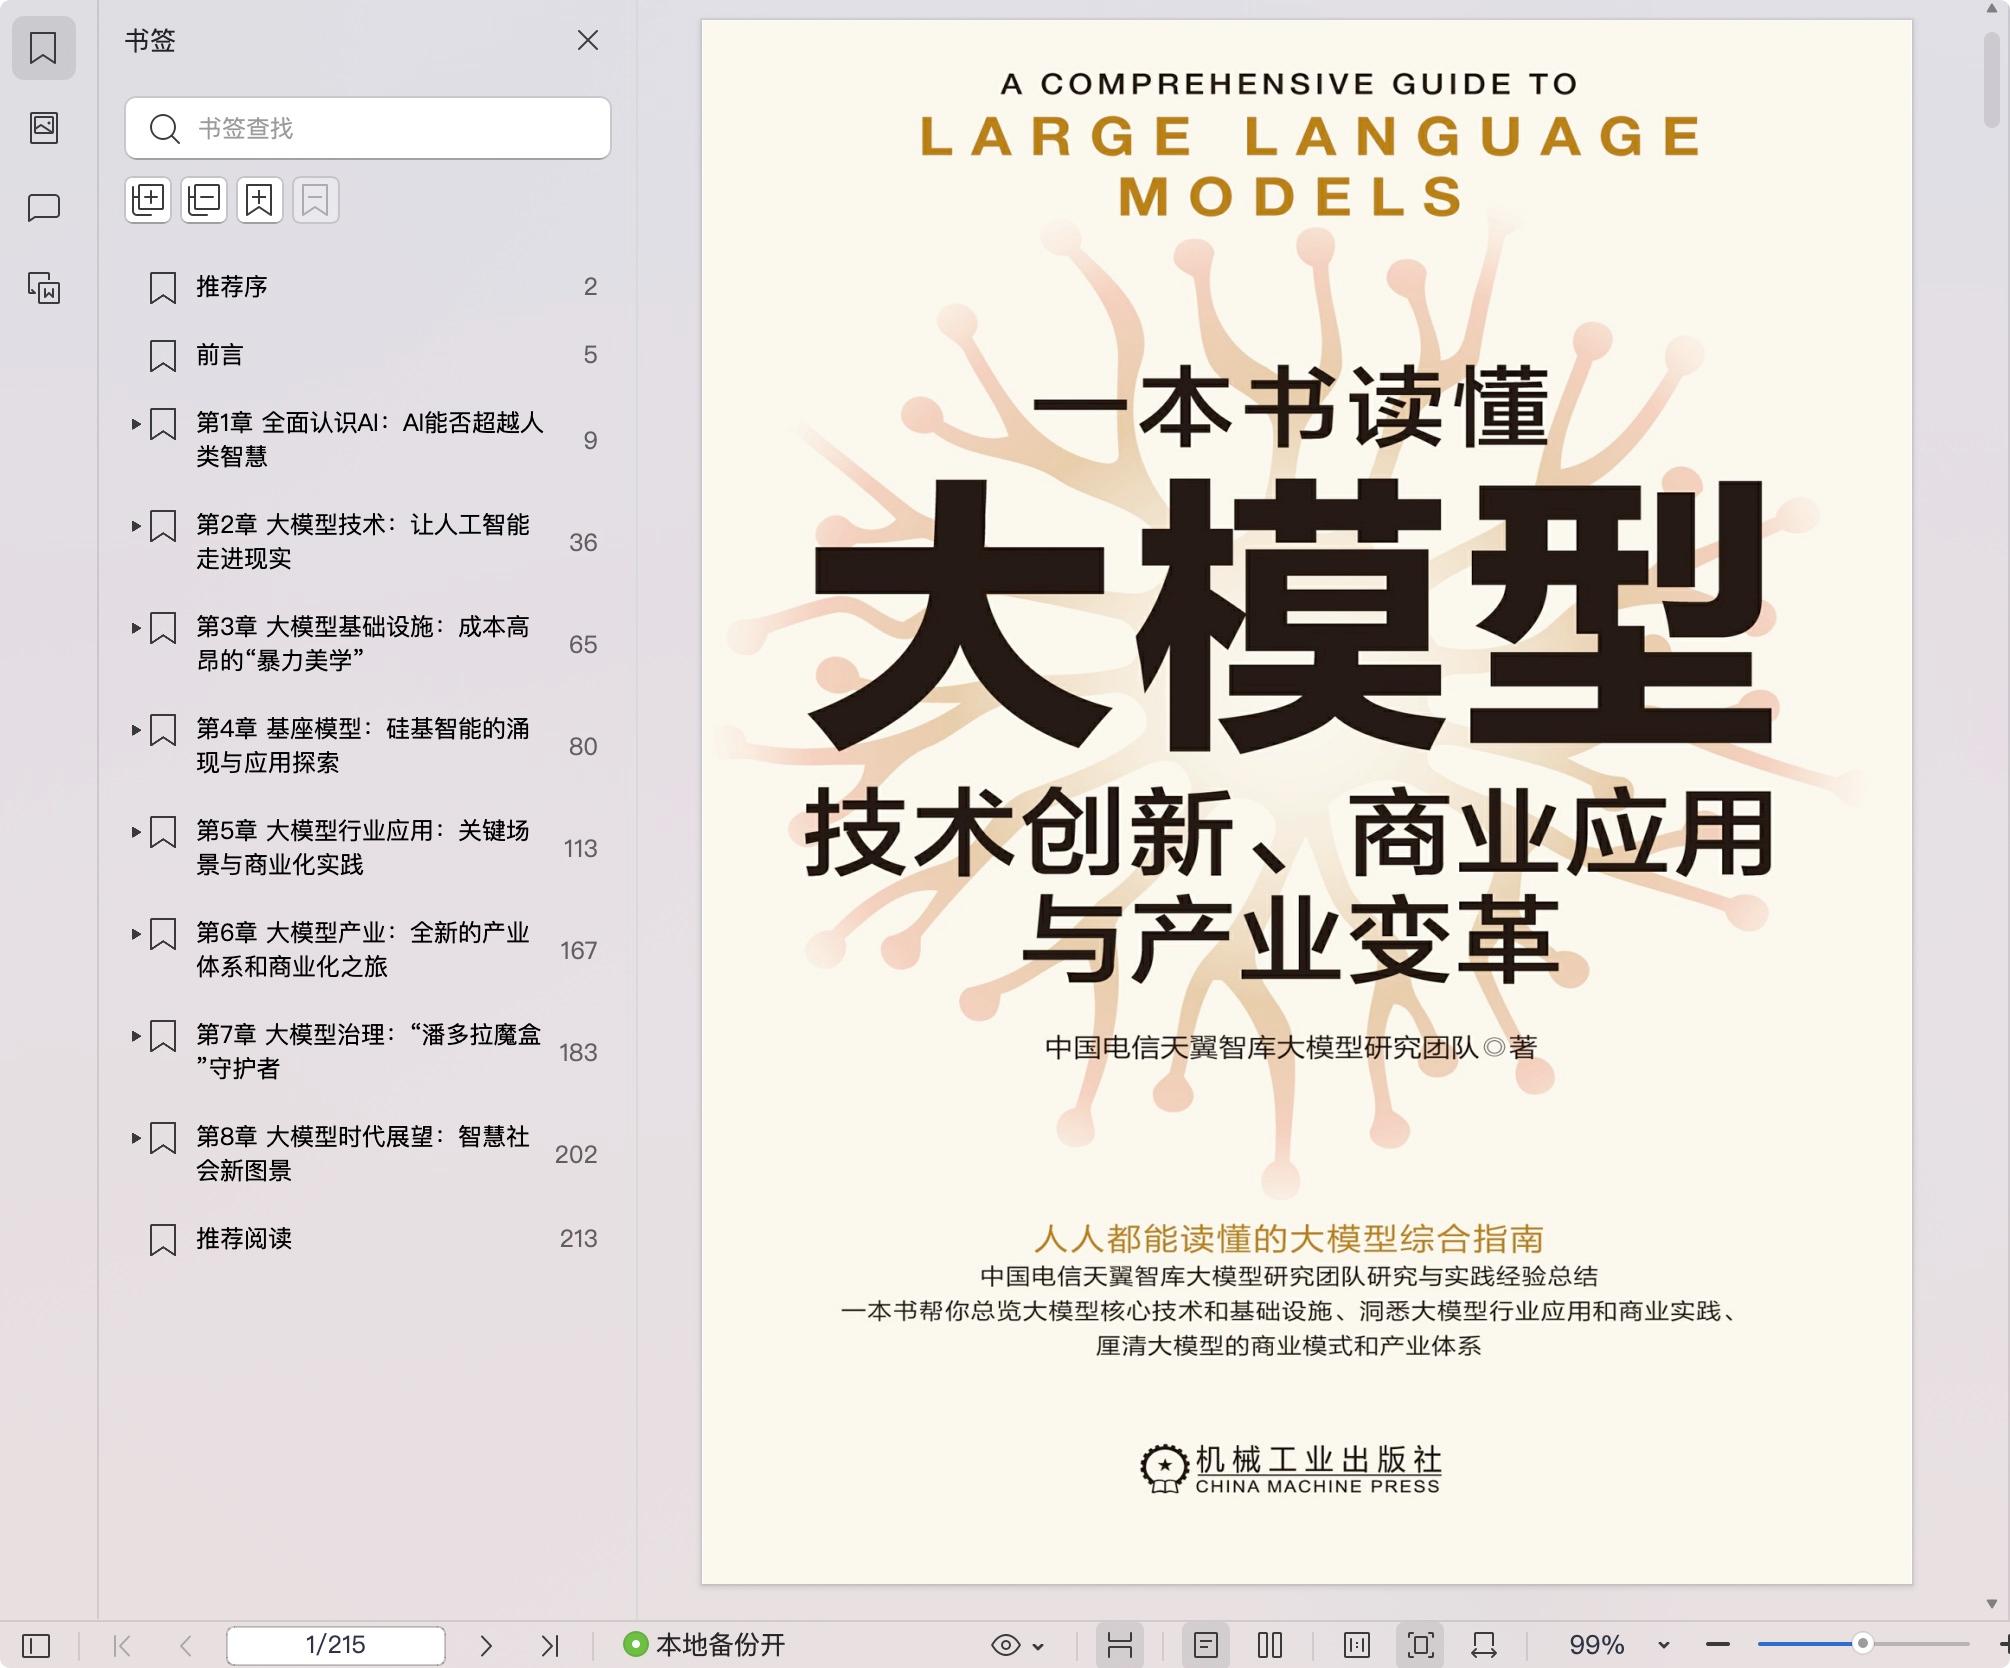Close the 书签 panel
Screen dimensions: 2010x1668
[x=588, y=40]
